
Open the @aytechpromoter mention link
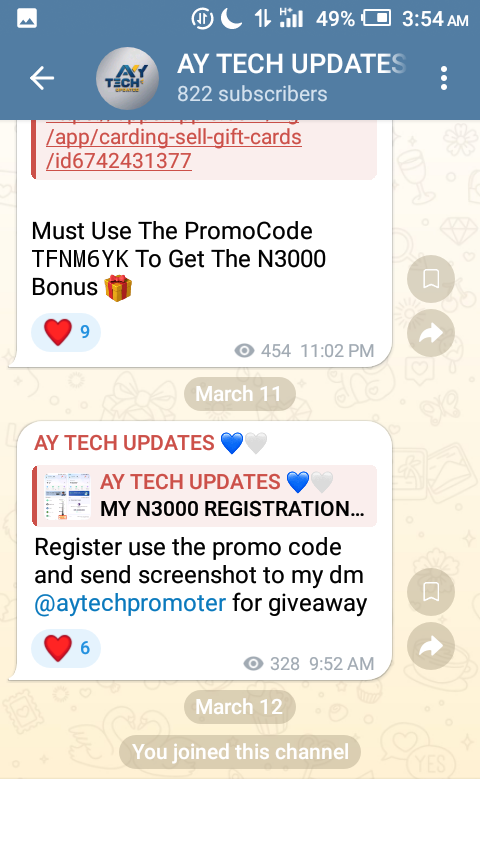[130, 603]
